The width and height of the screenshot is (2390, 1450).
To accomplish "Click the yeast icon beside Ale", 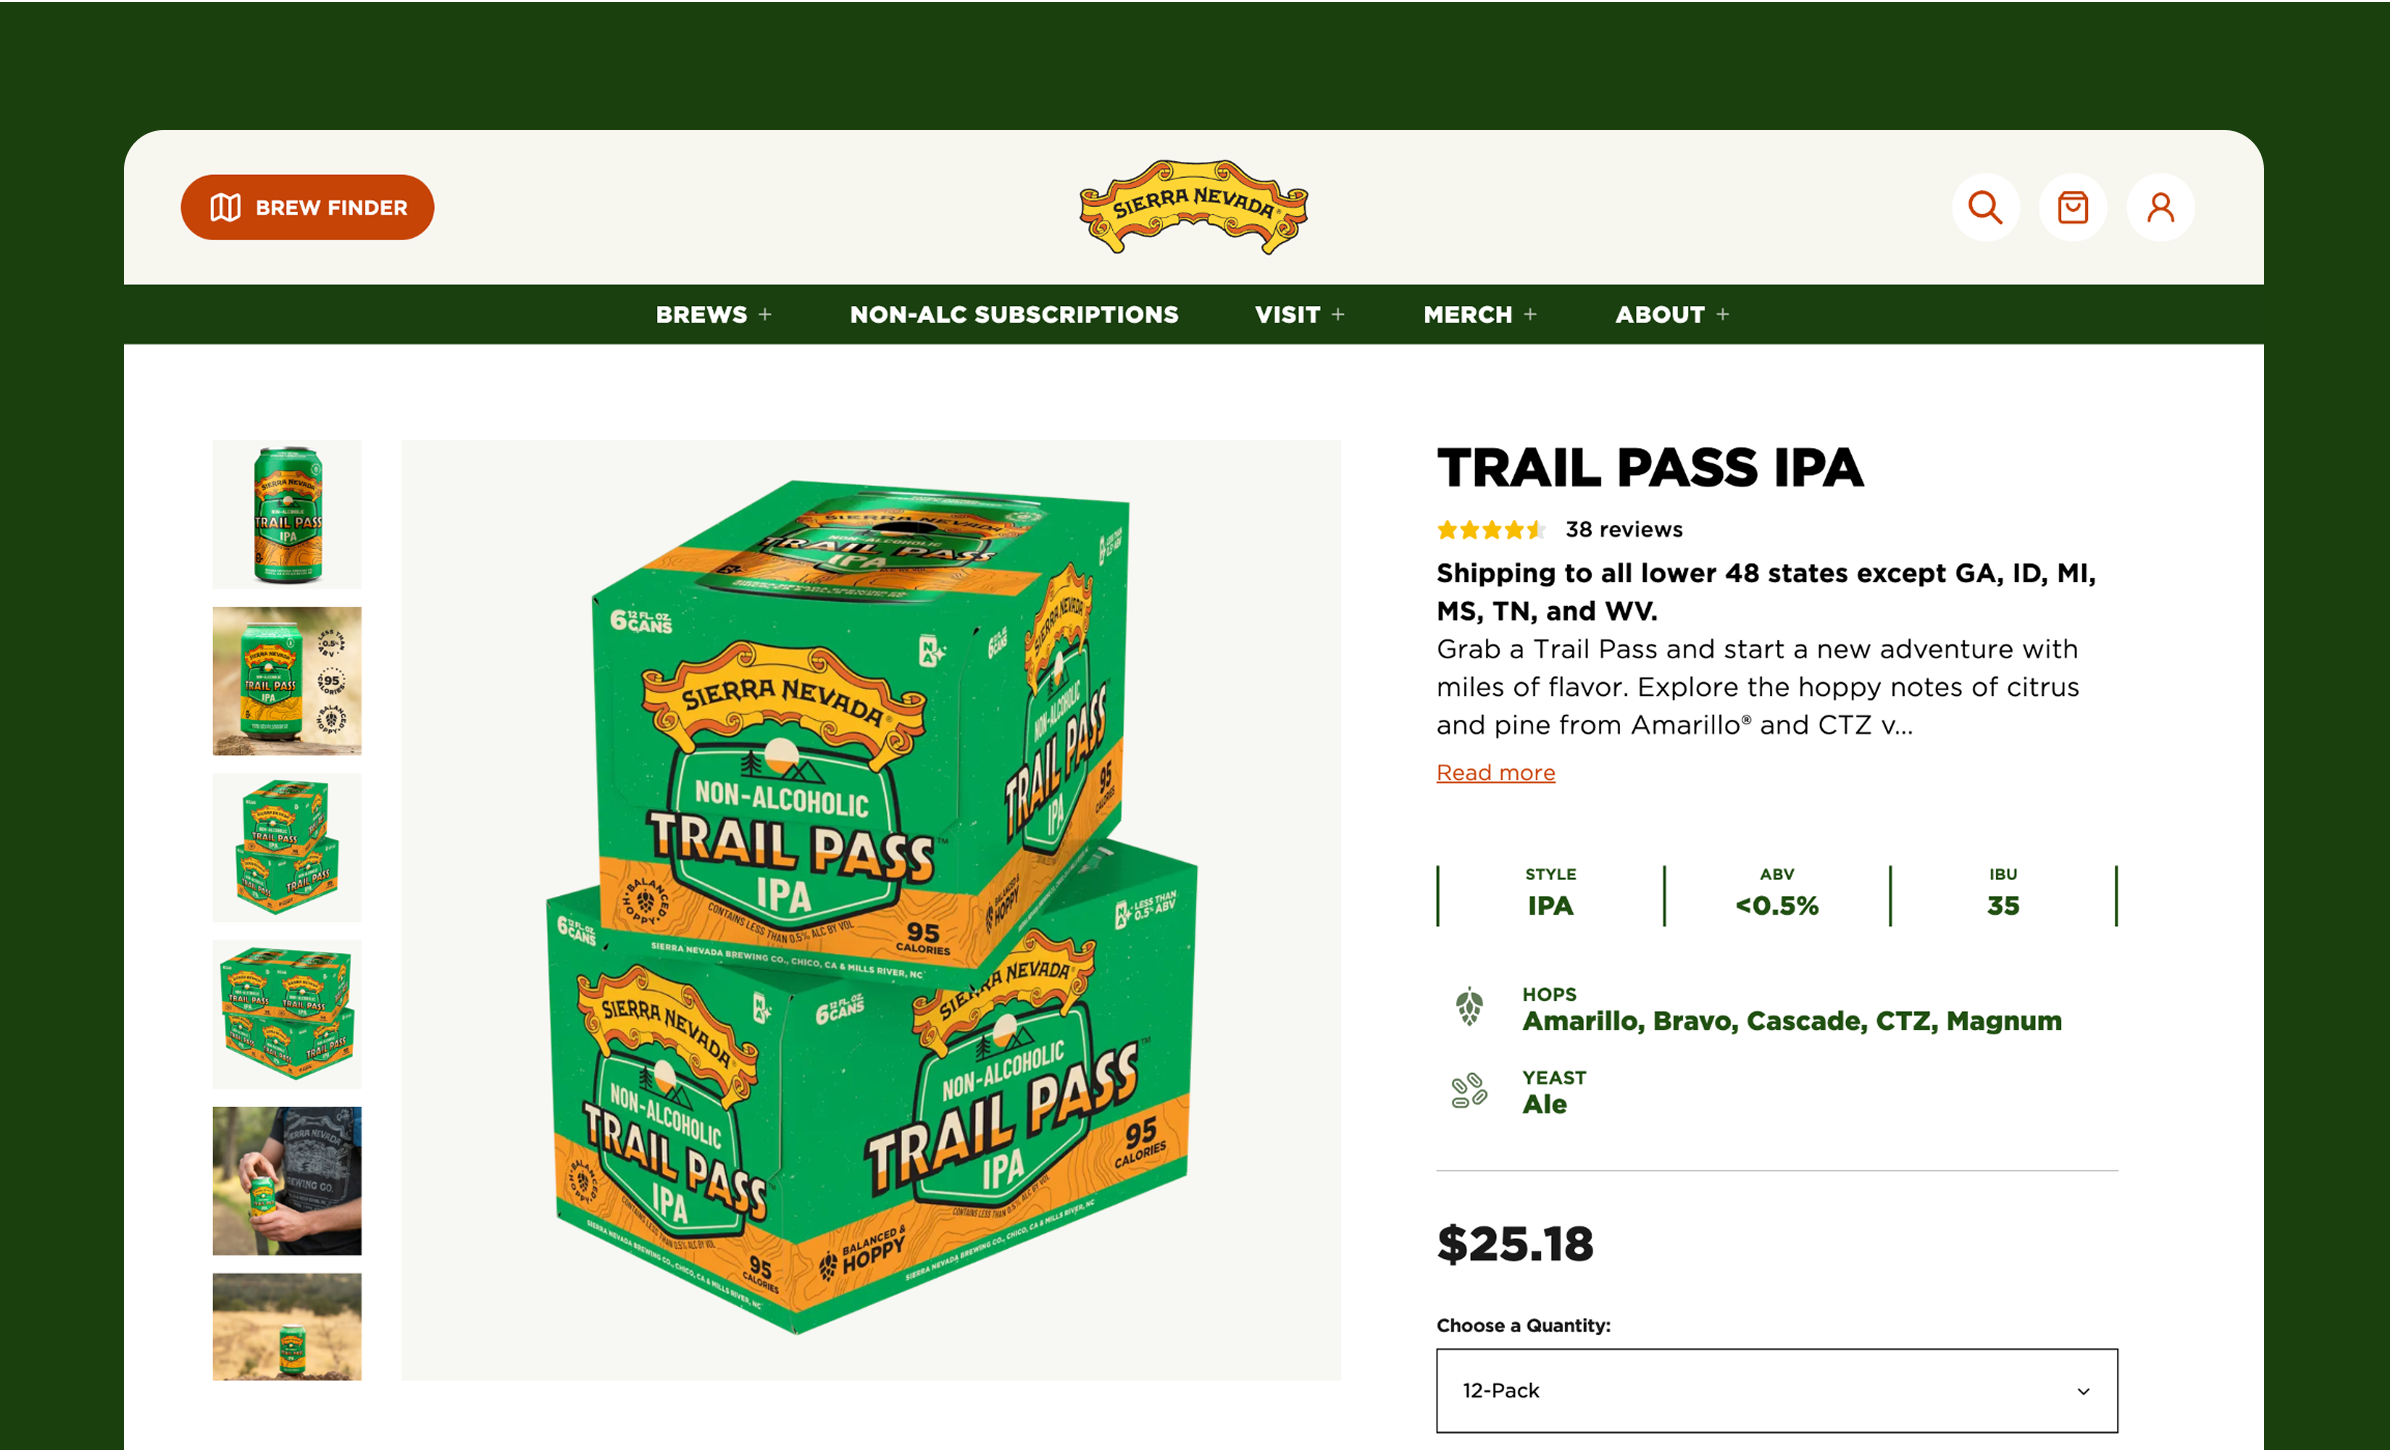I will (1469, 1091).
